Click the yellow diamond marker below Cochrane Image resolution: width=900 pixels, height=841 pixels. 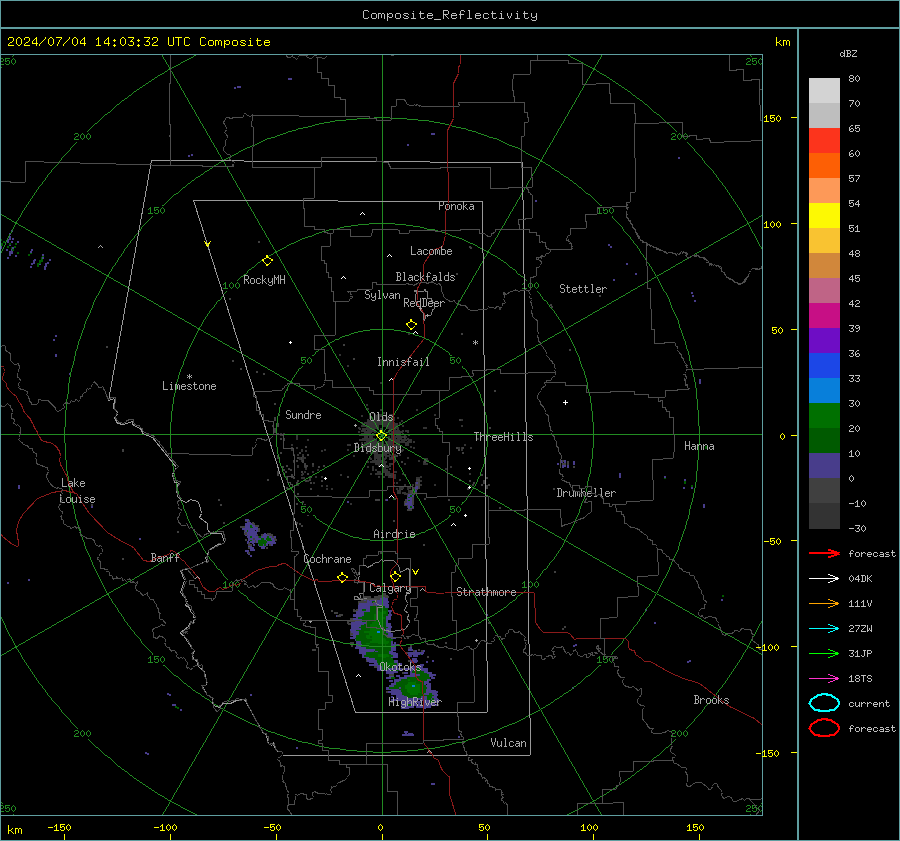pos(343,578)
